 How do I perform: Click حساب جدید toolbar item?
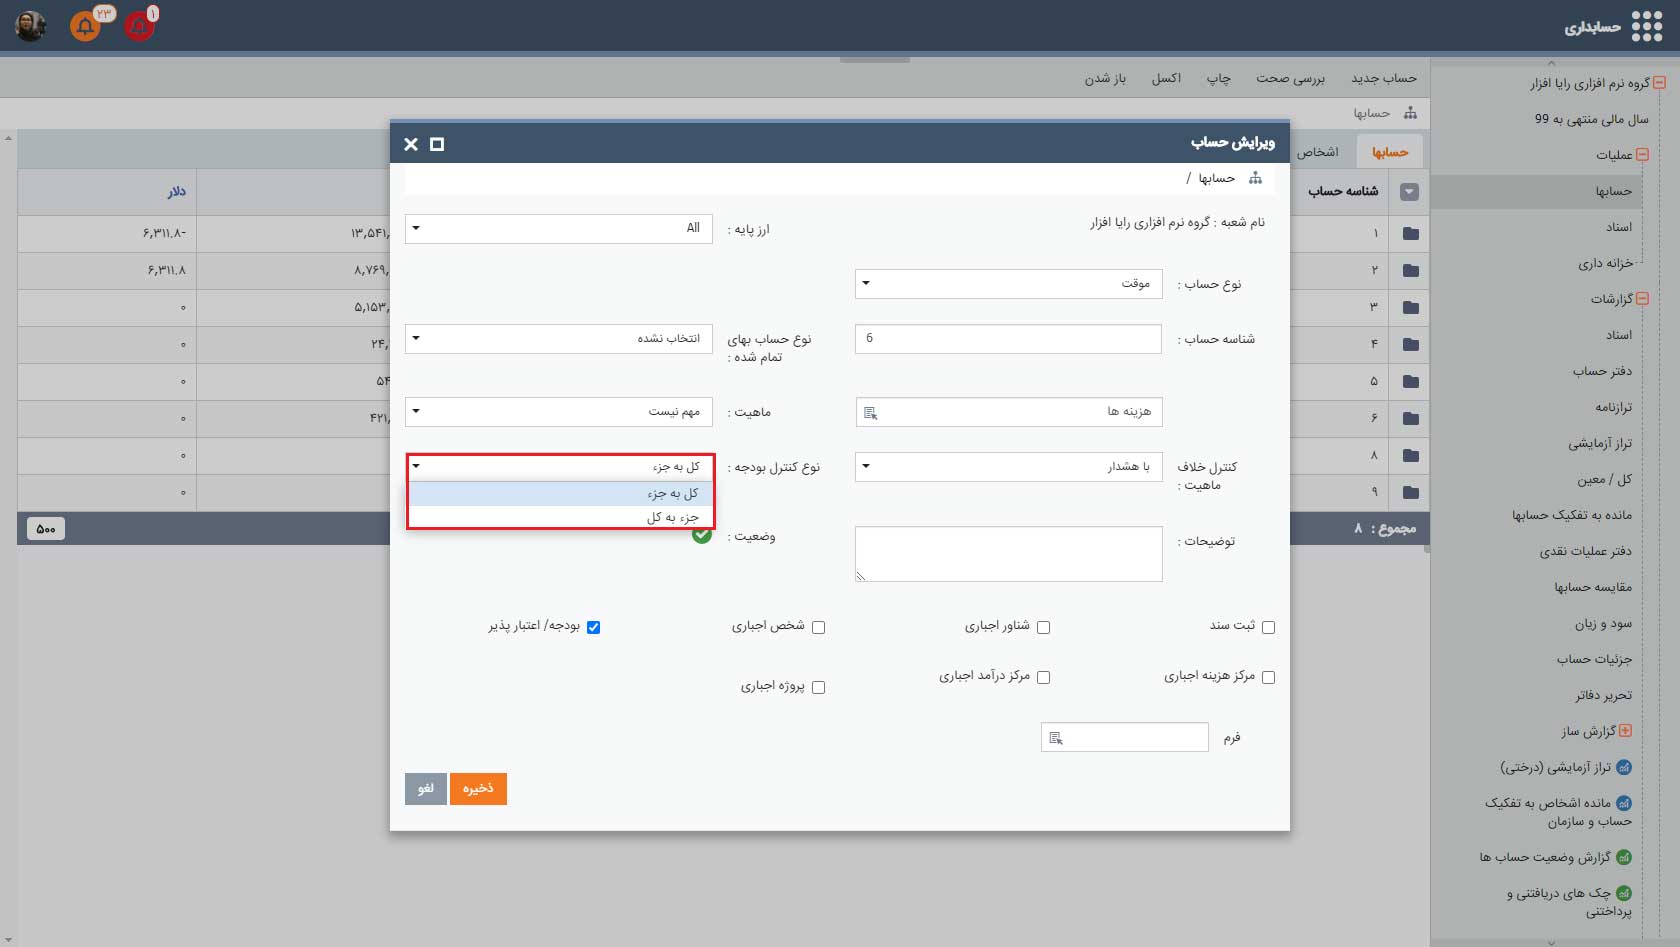coord(1384,78)
